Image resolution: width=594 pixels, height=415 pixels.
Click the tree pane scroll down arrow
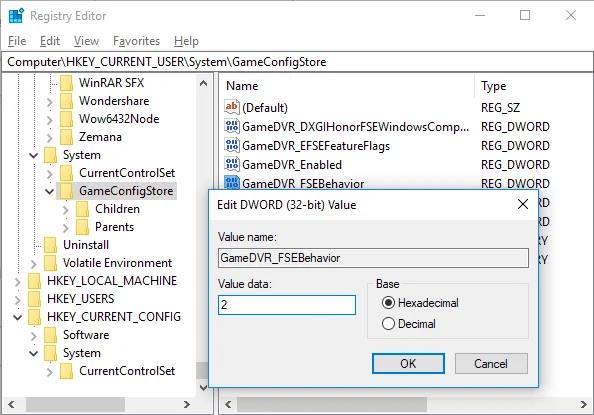[x=203, y=387]
